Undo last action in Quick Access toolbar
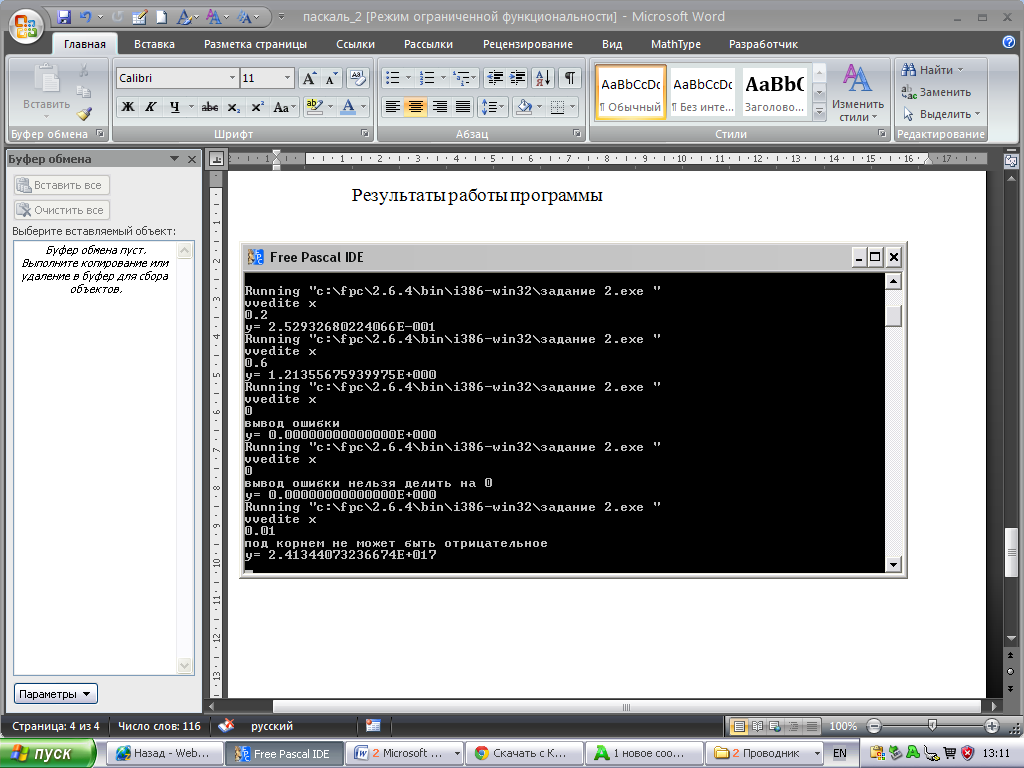 [85, 18]
